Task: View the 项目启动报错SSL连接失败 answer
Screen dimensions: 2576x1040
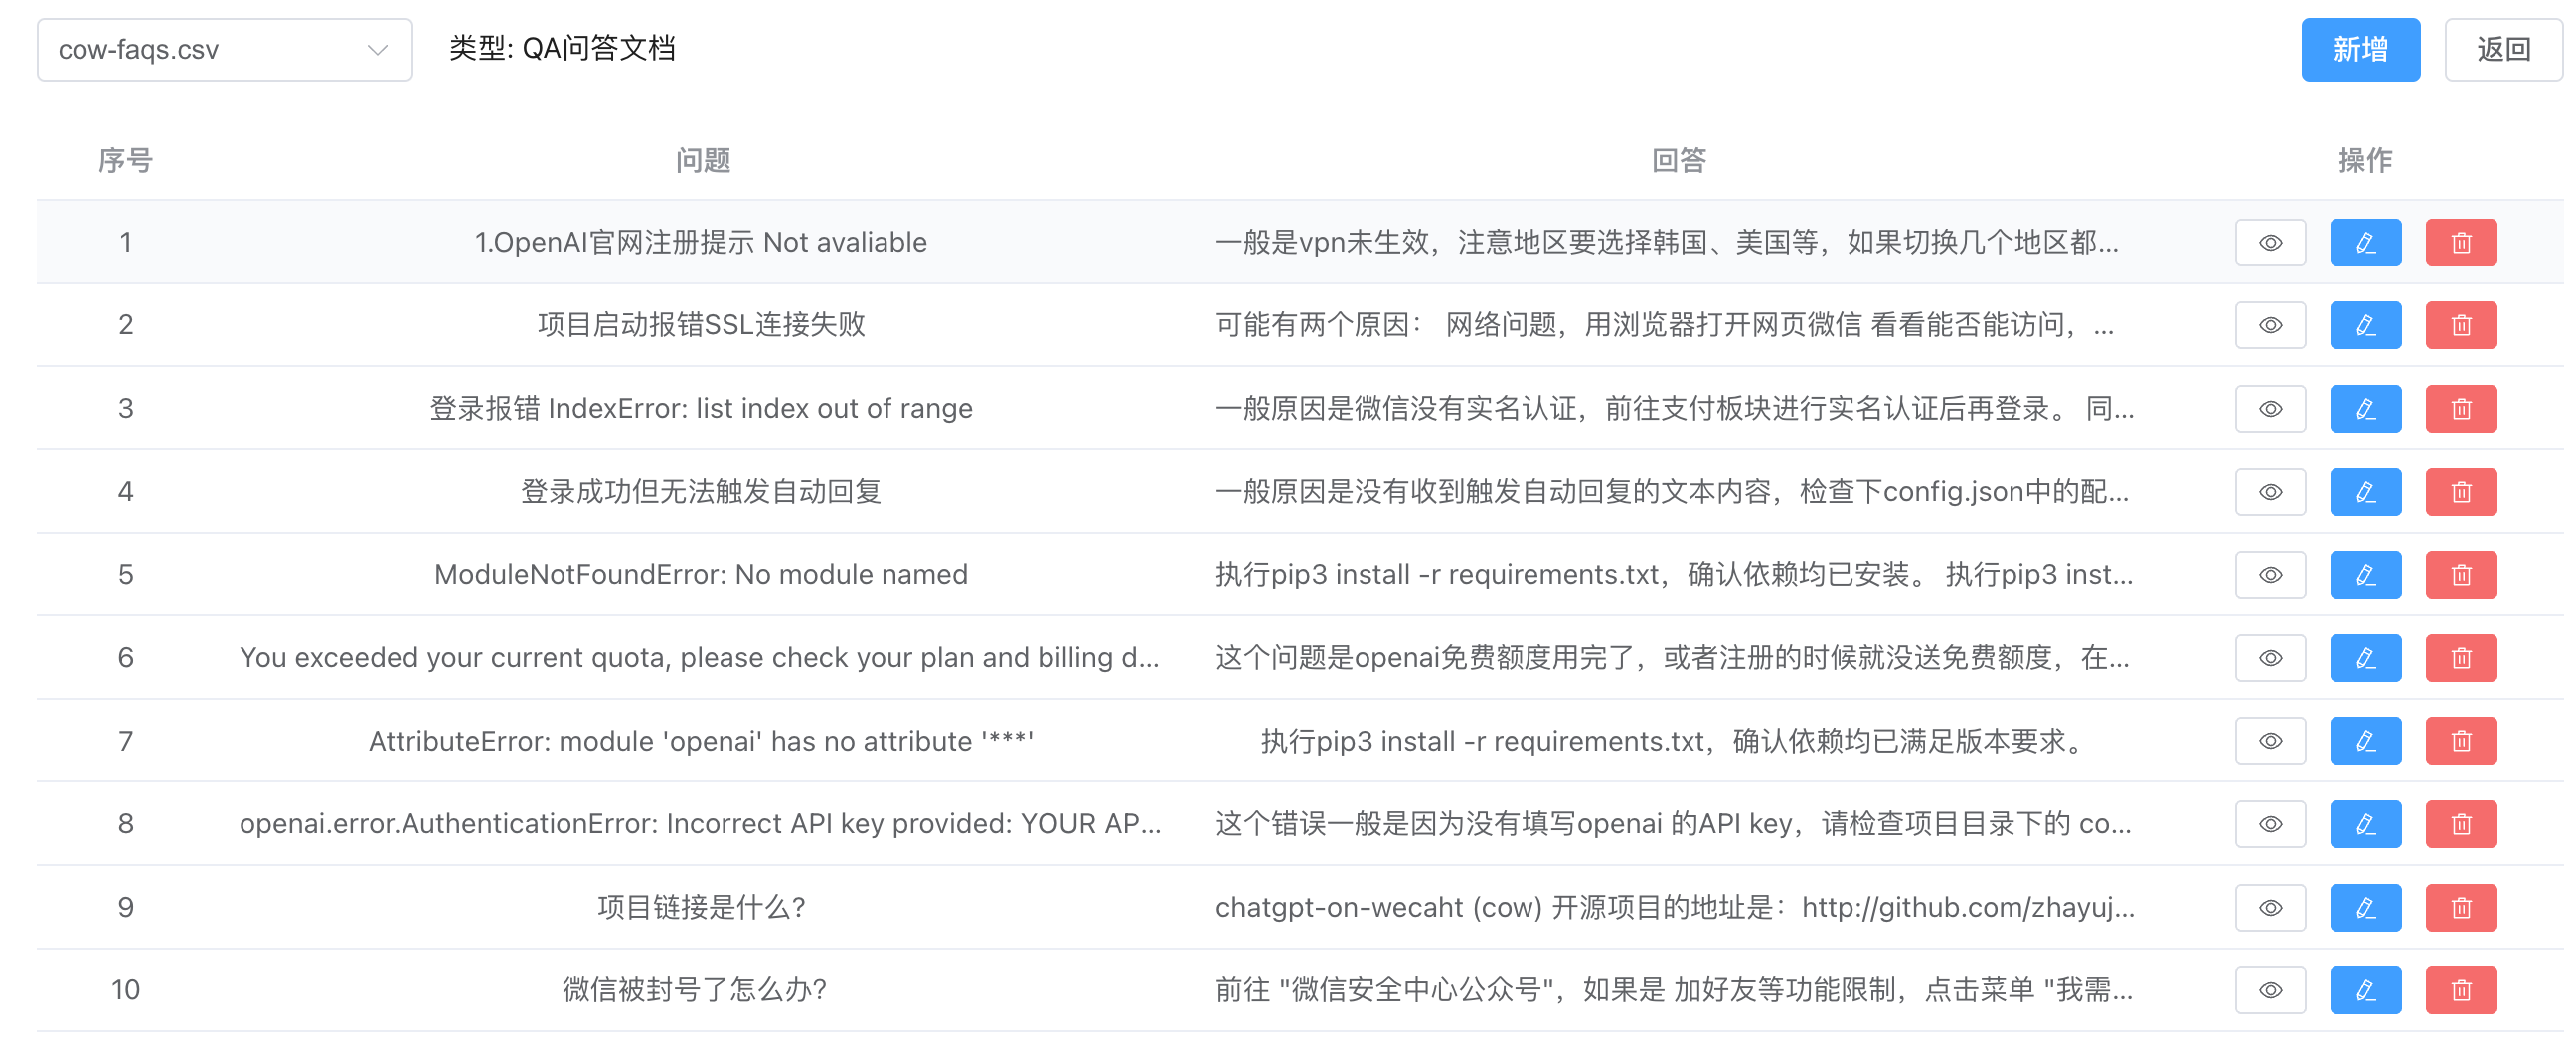Action: [2269, 325]
